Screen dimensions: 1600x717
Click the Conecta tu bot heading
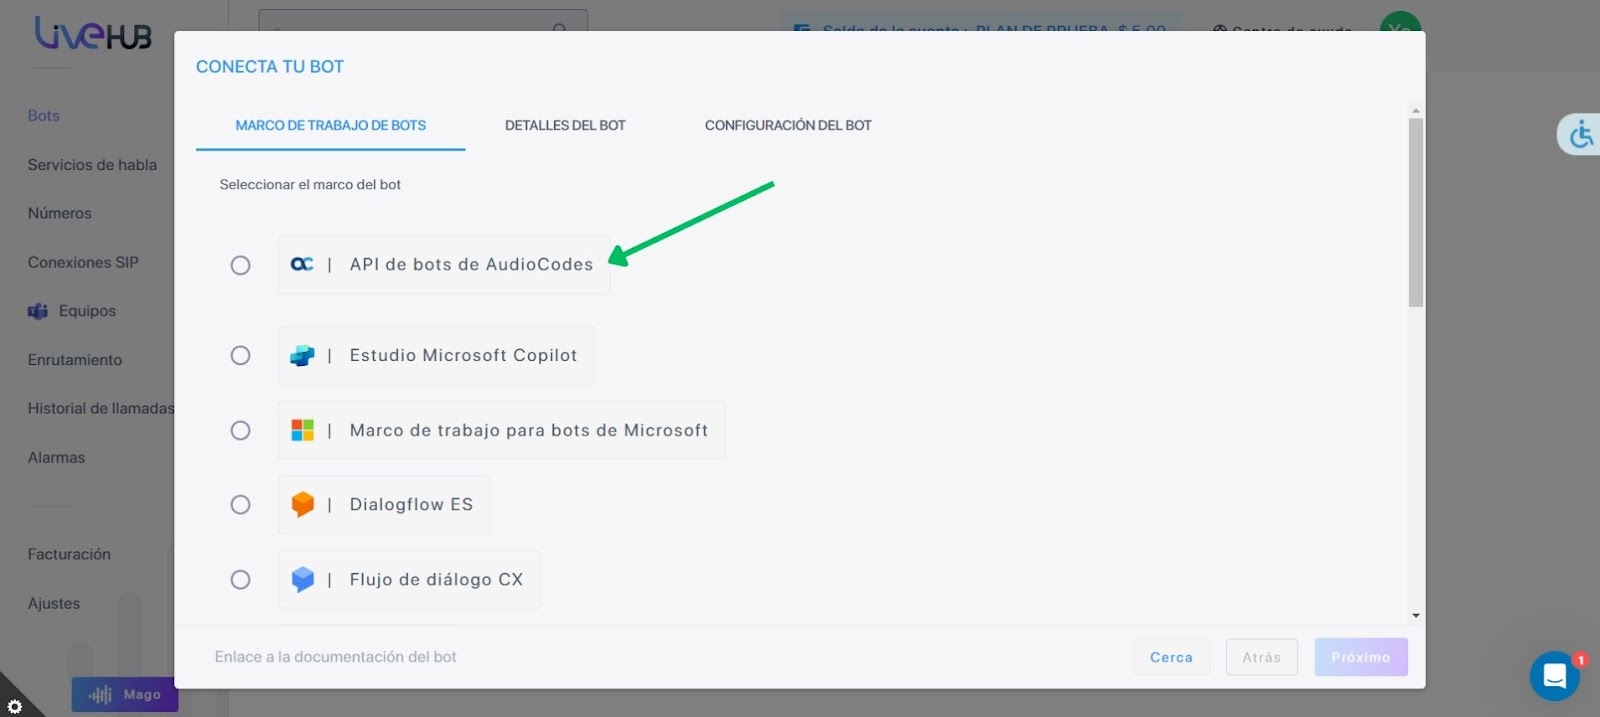pos(270,67)
